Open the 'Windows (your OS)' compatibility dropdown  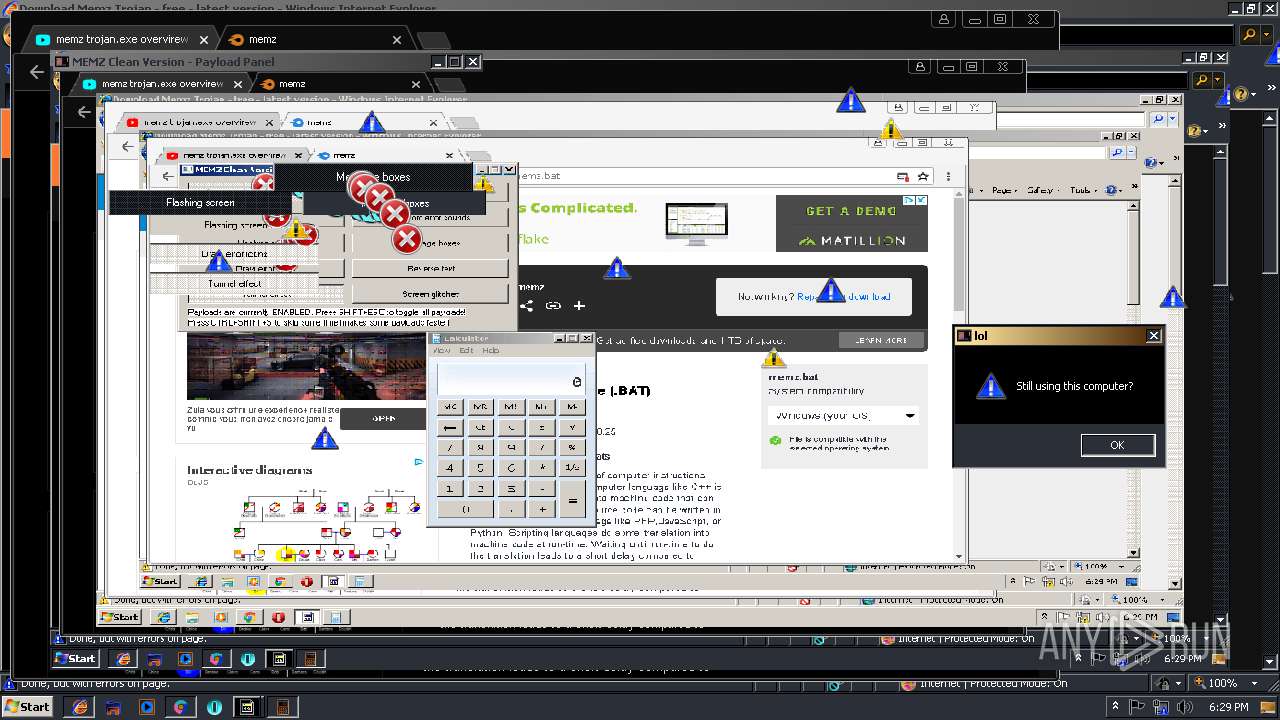pyautogui.click(x=843, y=415)
